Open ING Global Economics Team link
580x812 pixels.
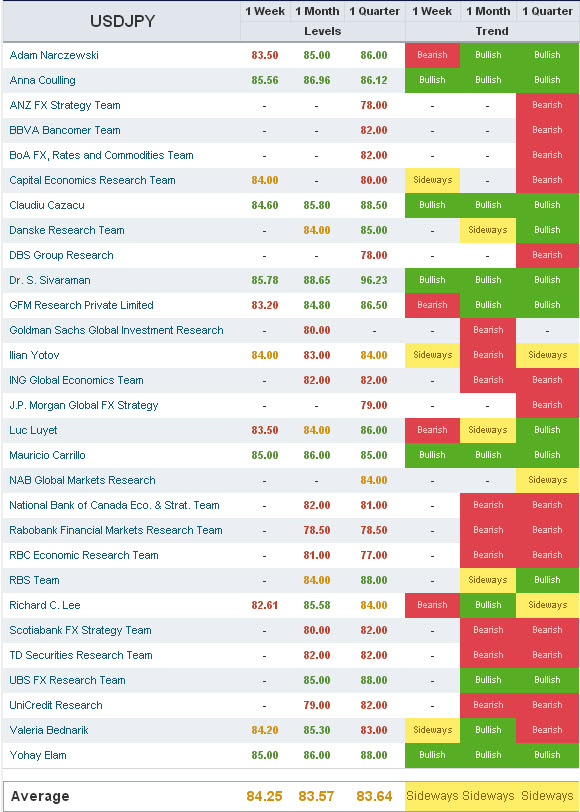pyautogui.click(x=76, y=380)
